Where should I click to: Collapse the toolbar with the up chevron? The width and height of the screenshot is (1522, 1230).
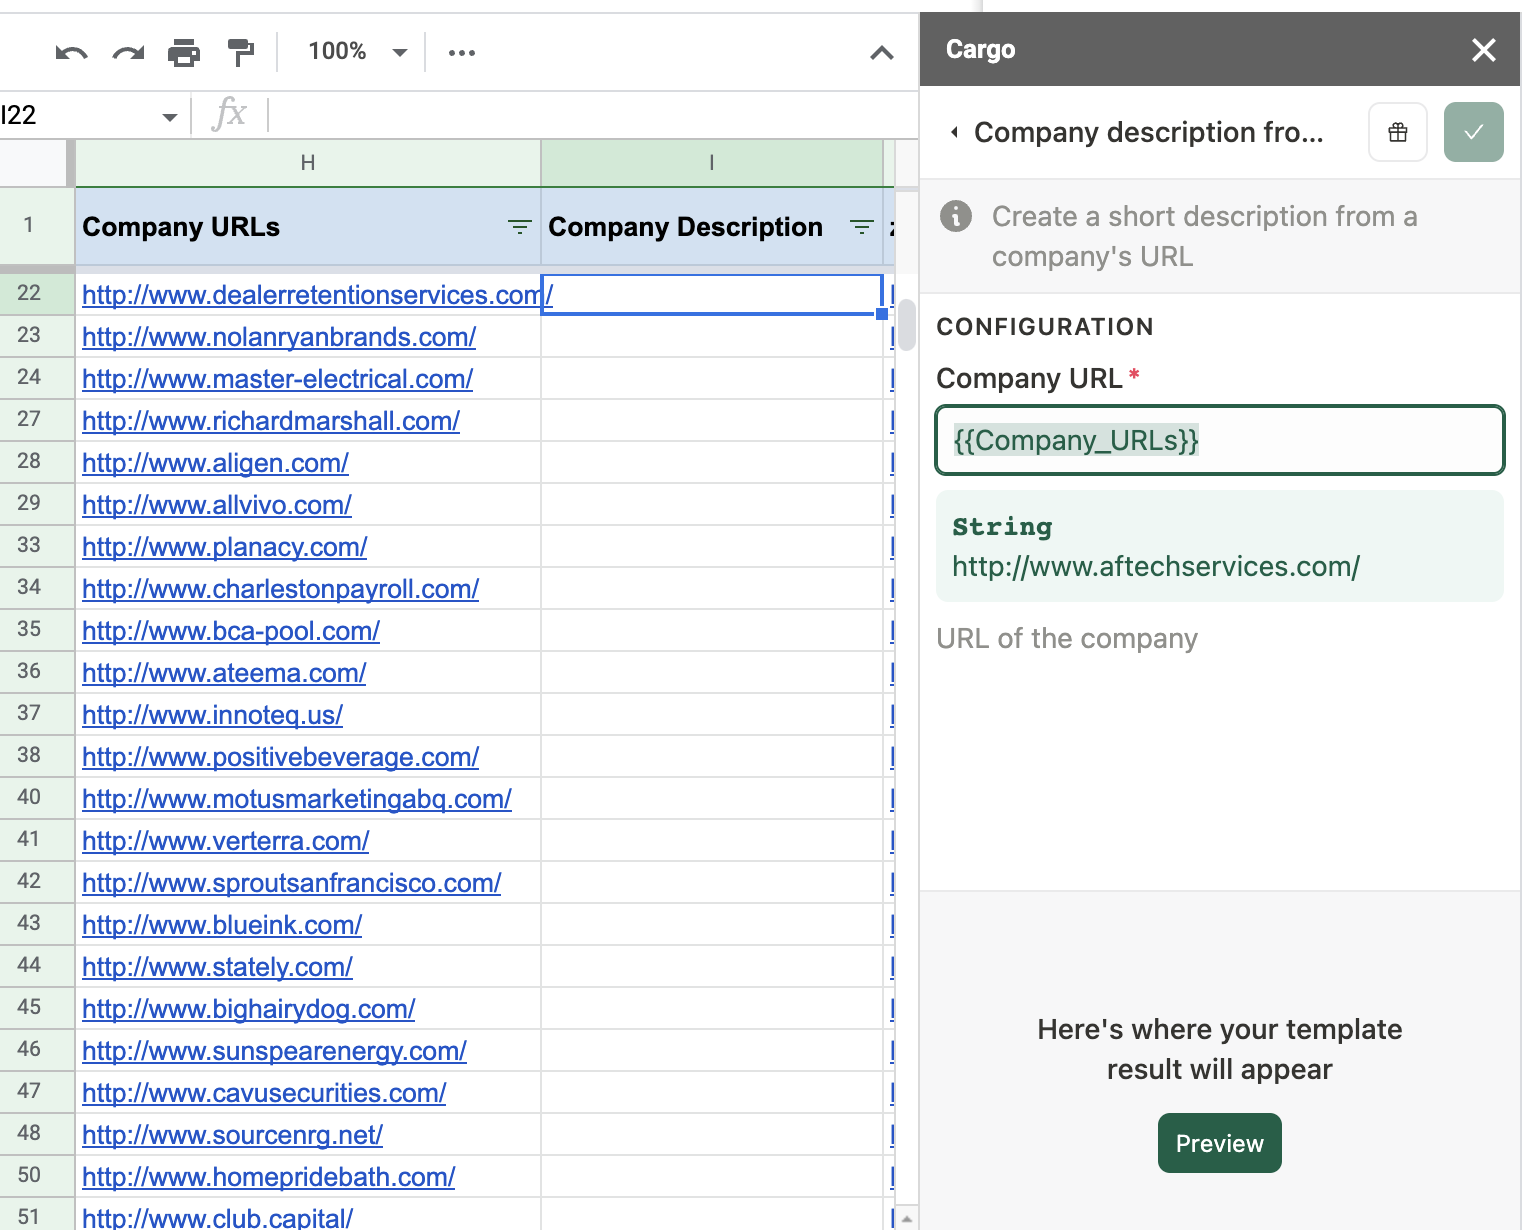(x=881, y=53)
